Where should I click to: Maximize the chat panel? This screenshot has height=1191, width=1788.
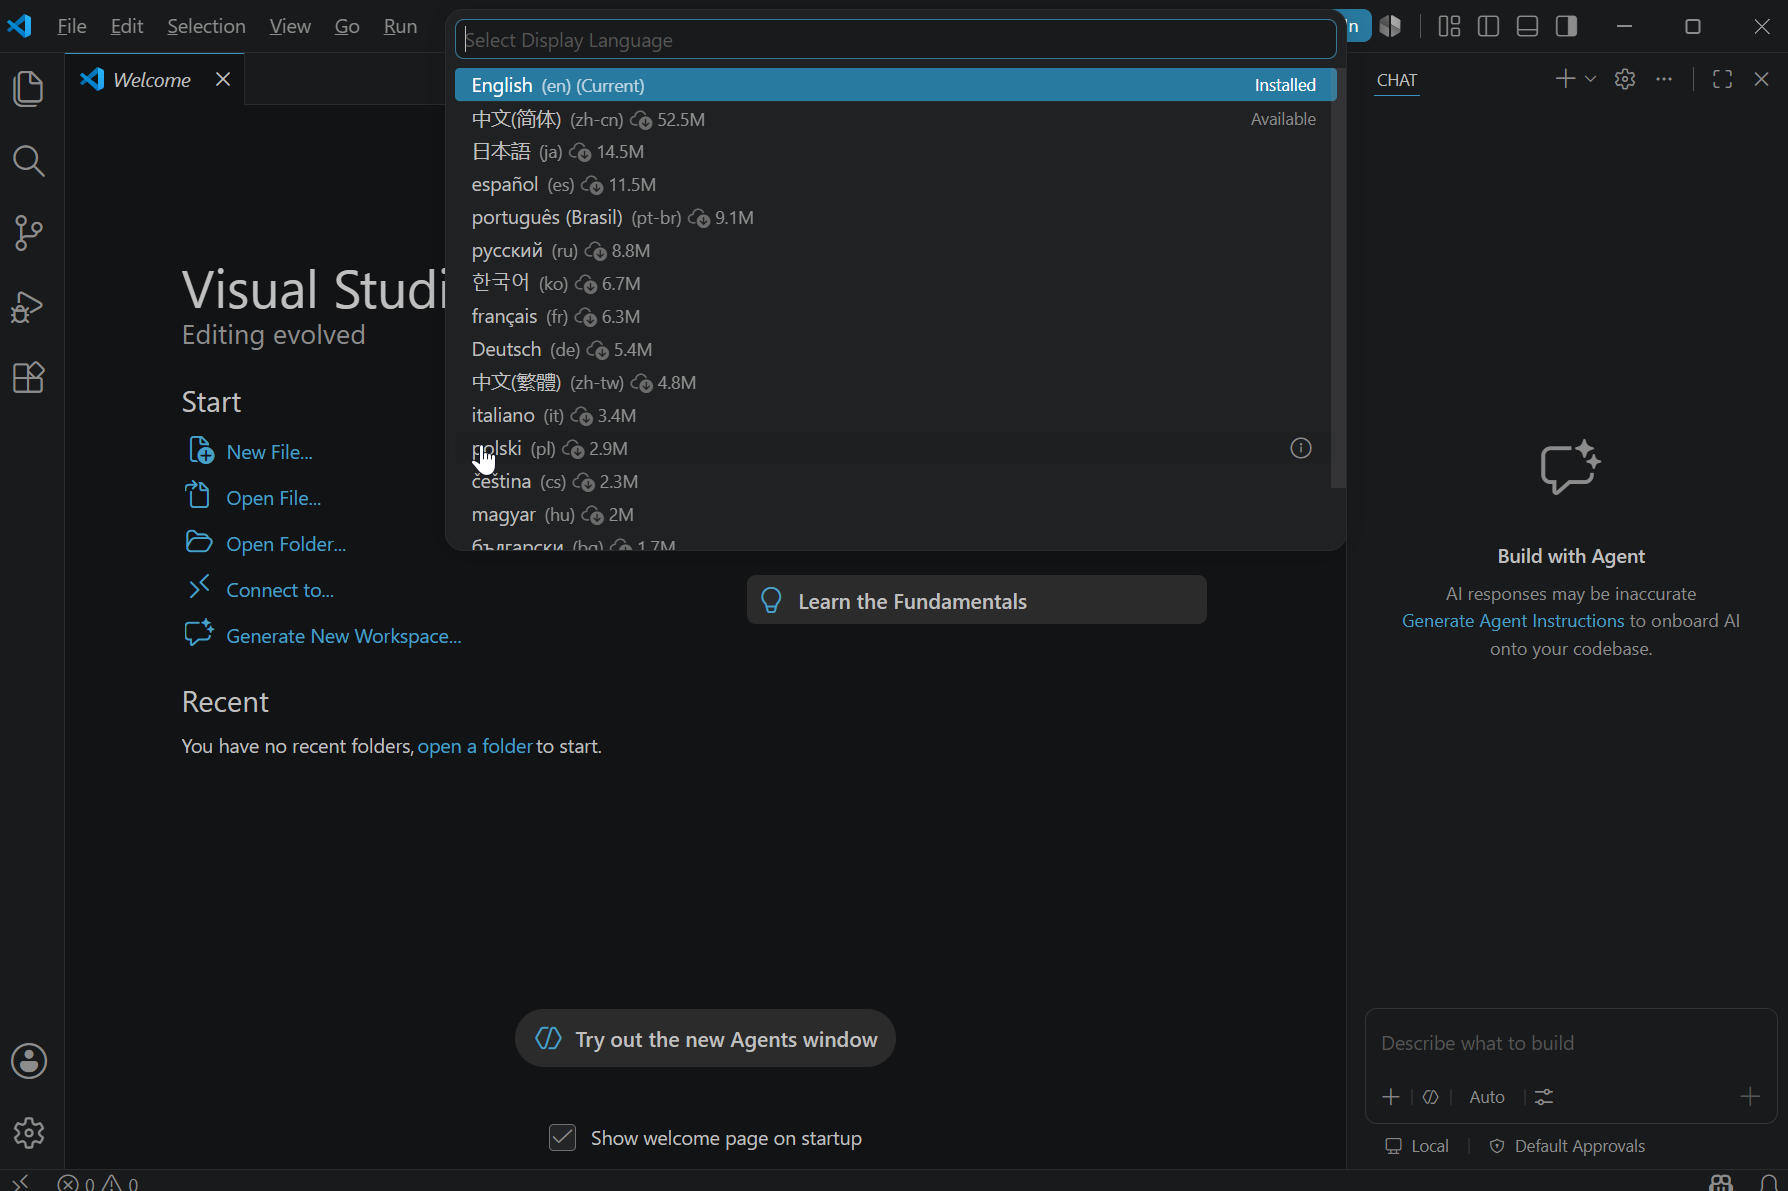pos(1722,79)
